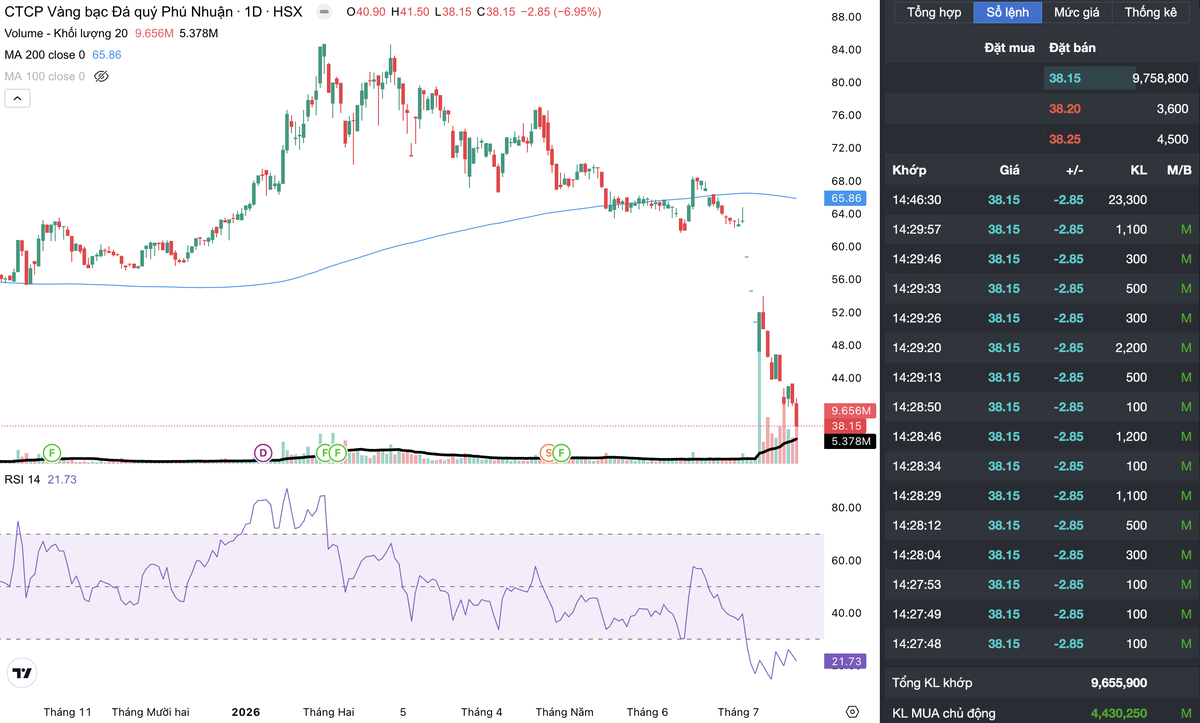Open the Thống kê tab
The image size is (1200, 723).
point(1150,12)
